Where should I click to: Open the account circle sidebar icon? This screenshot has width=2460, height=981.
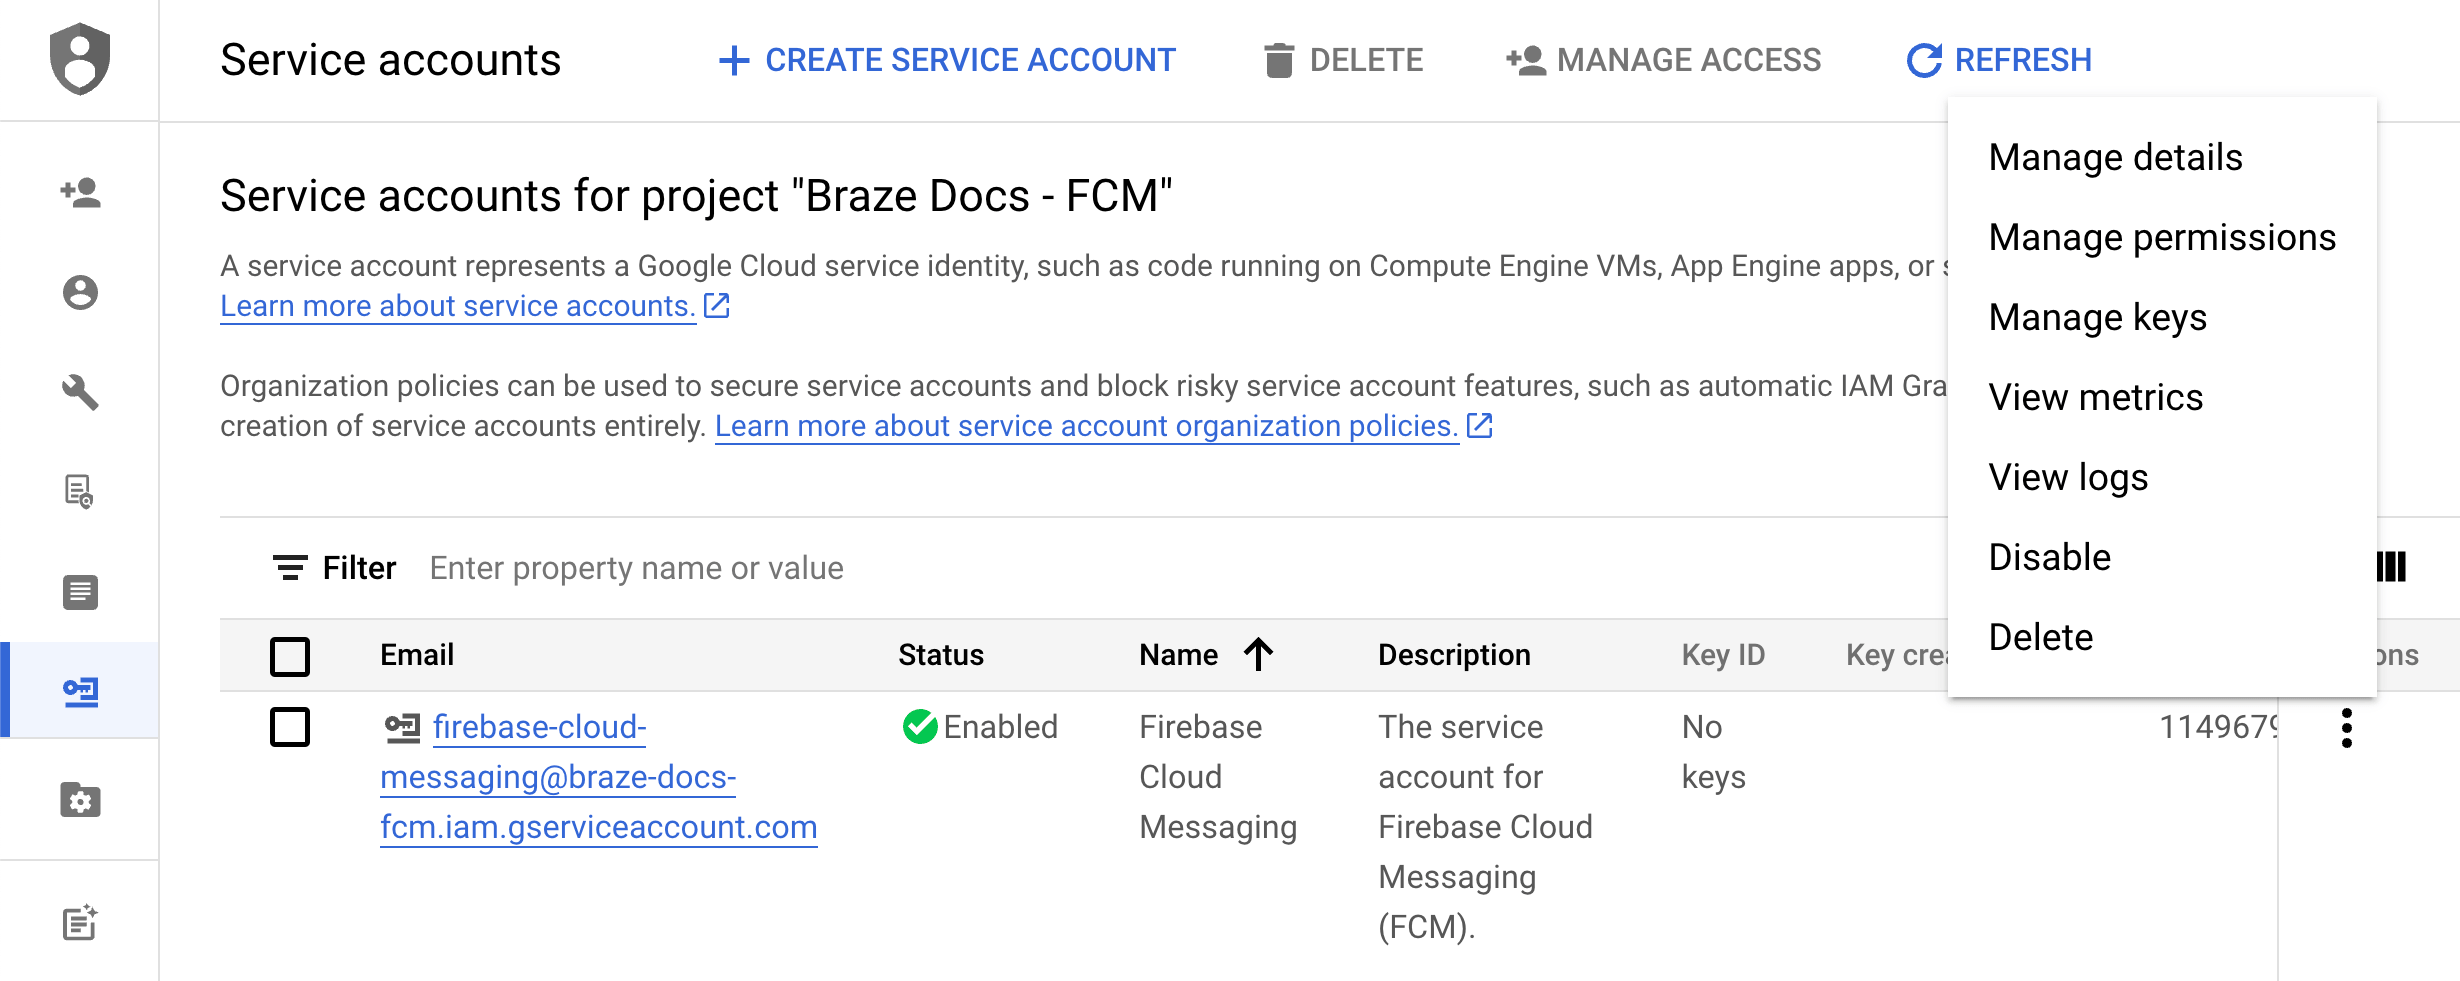pyautogui.click(x=80, y=292)
